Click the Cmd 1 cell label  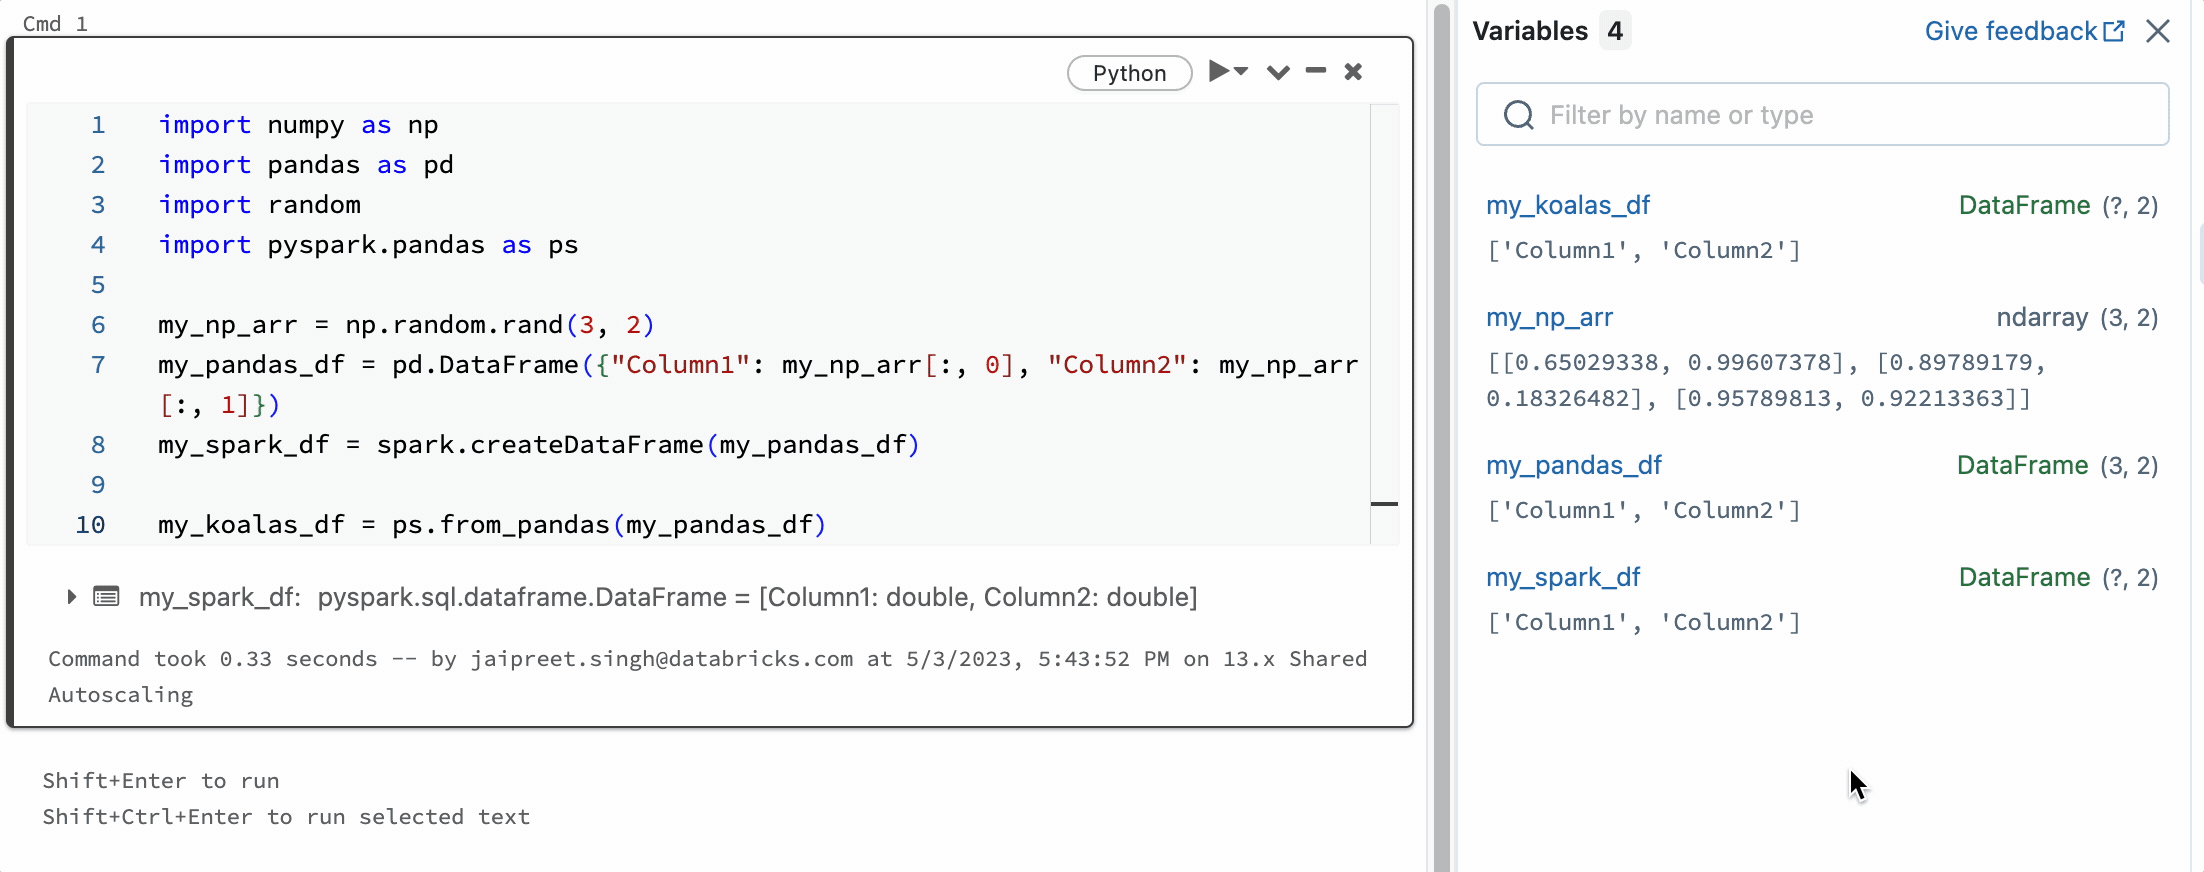tap(55, 23)
